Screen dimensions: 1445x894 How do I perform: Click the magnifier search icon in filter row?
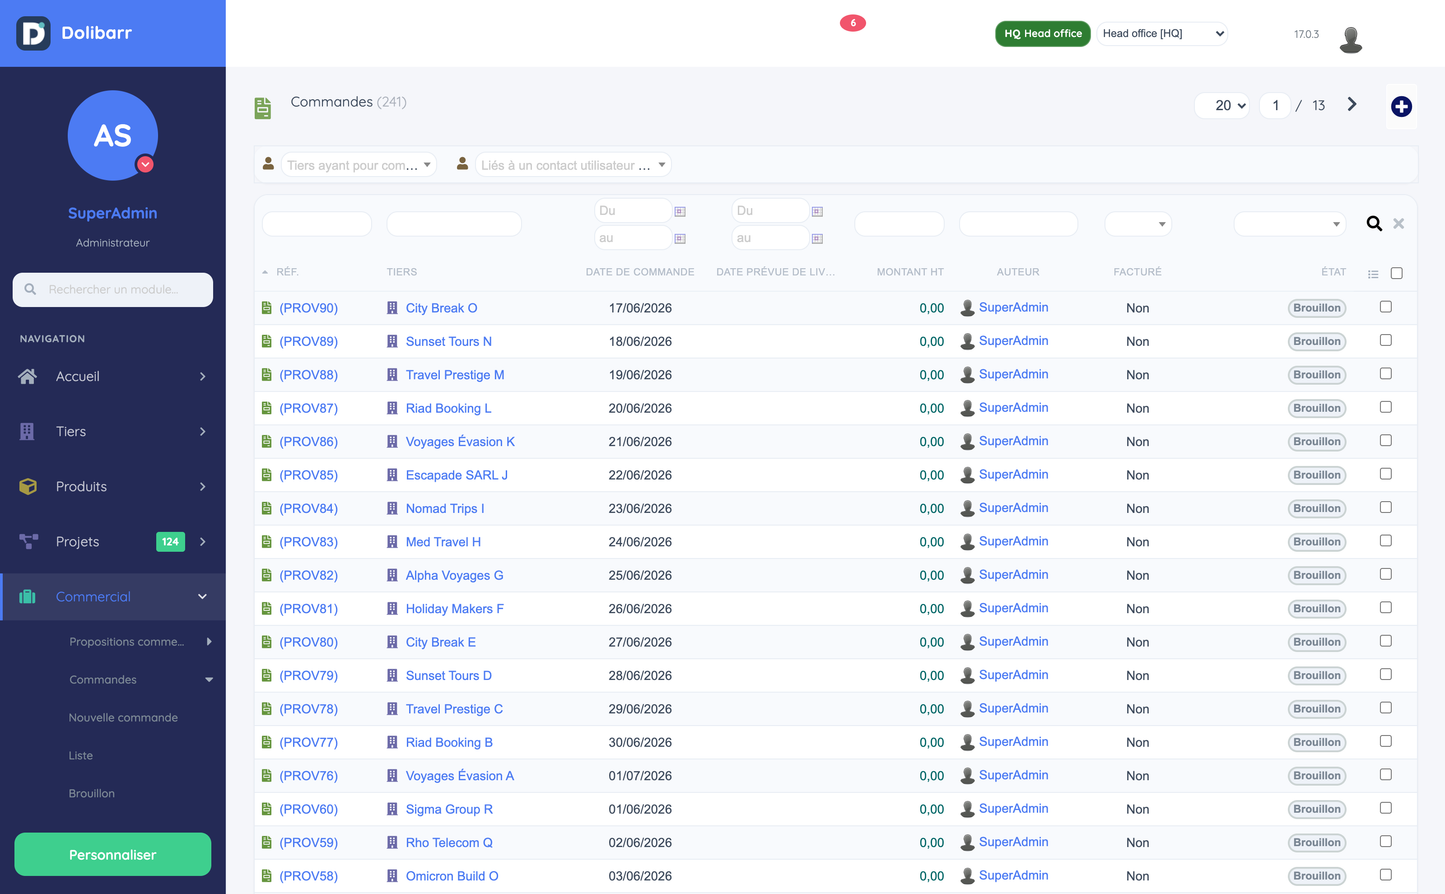click(x=1374, y=224)
